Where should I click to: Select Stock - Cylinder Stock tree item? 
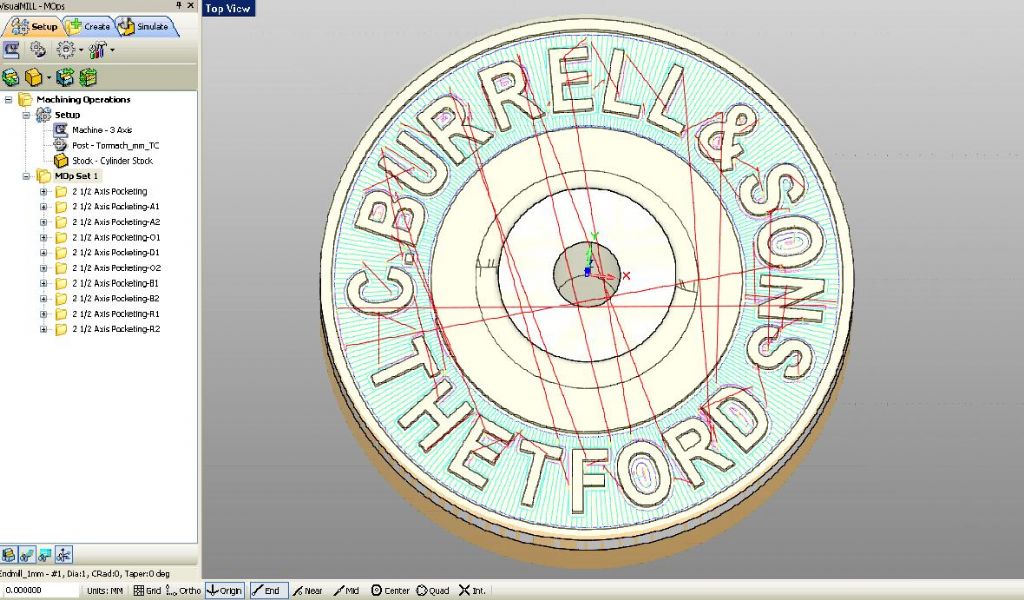coord(112,161)
